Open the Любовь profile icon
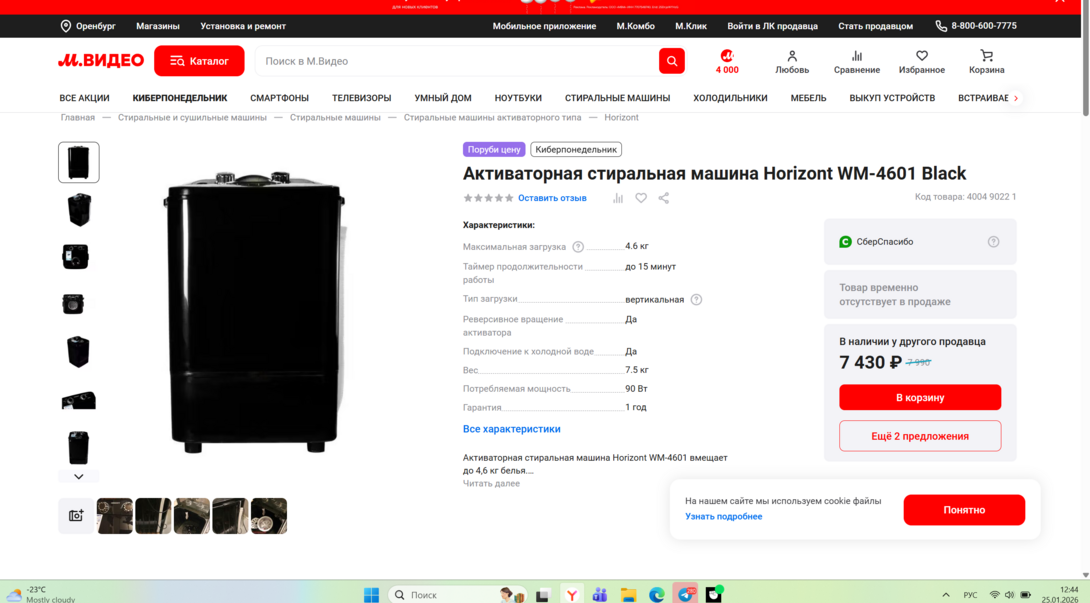Image resolution: width=1090 pixels, height=603 pixels. coord(792,61)
